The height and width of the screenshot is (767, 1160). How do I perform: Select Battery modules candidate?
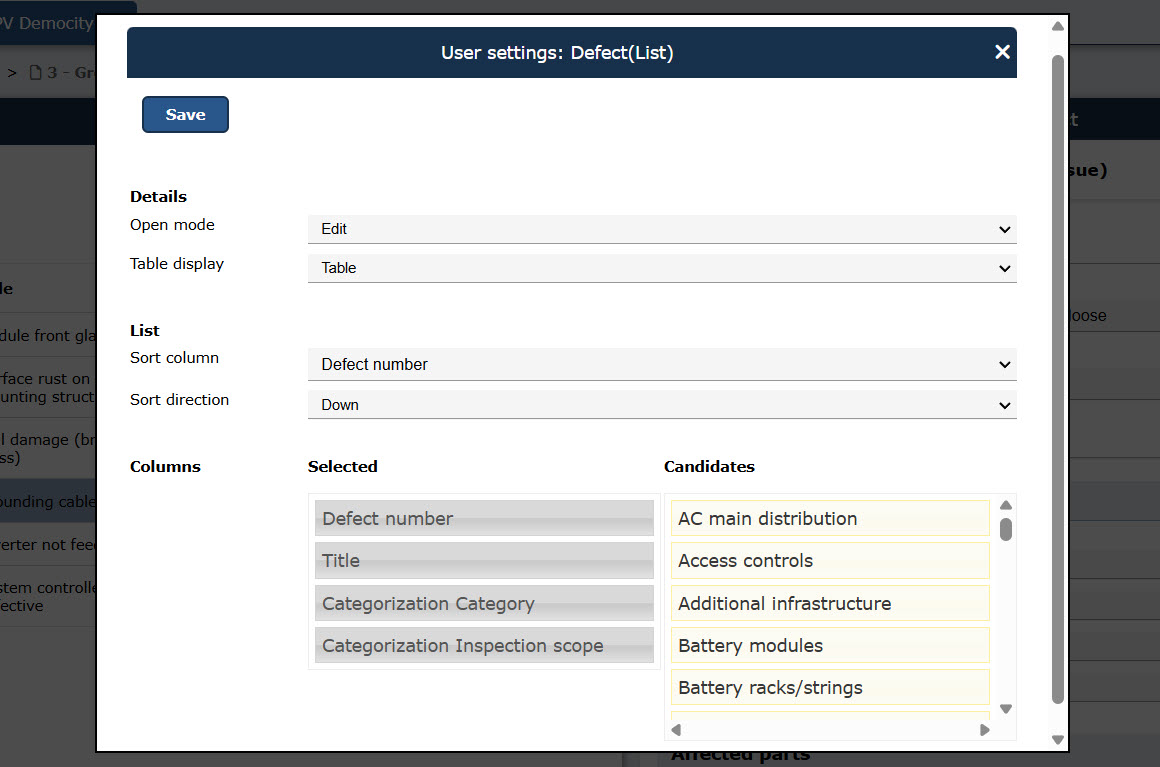829,646
